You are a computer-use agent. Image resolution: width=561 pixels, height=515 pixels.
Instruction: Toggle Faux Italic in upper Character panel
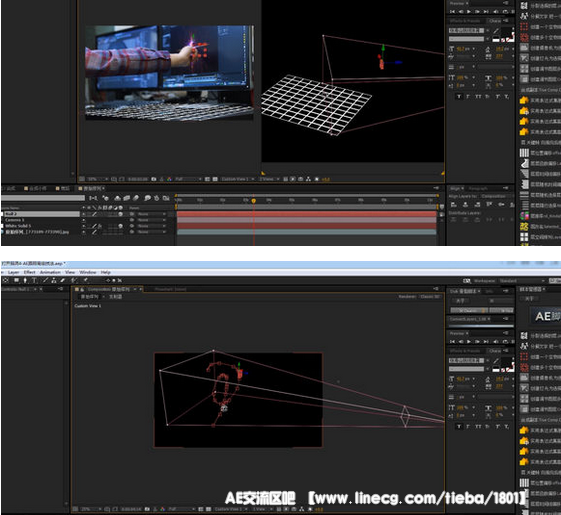point(468,97)
